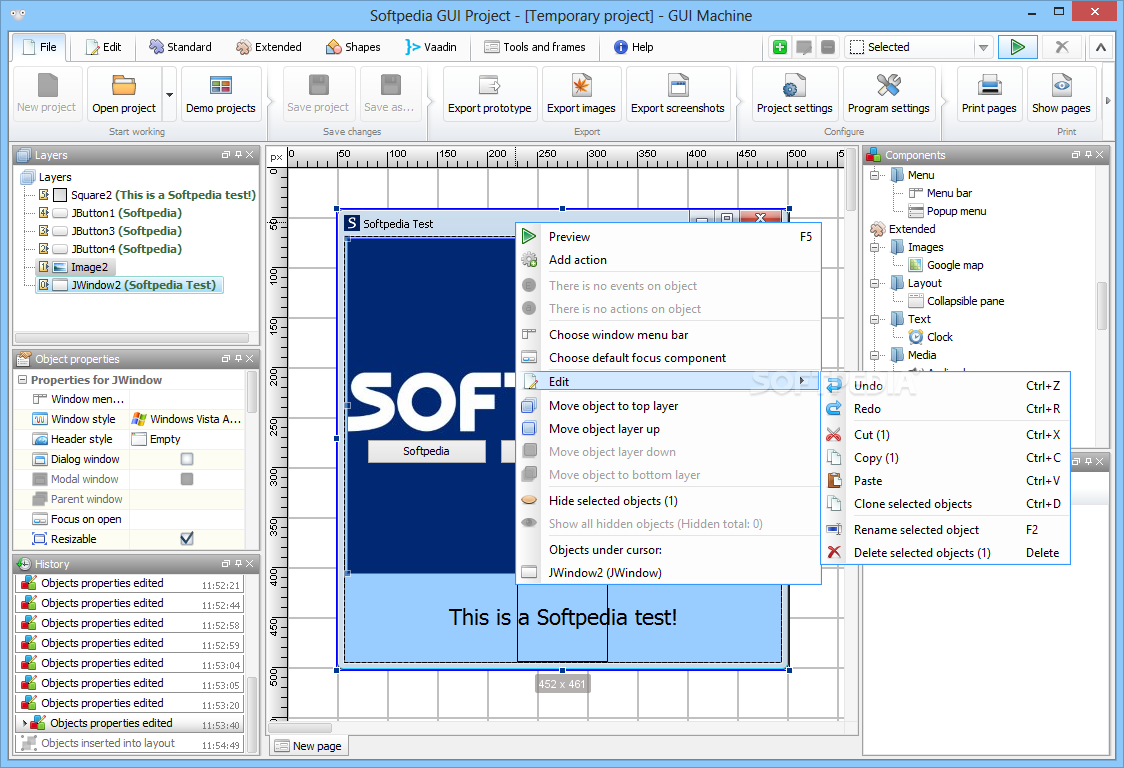The width and height of the screenshot is (1124, 768).
Task: Expand the ribbon overflow arrow at right
Action: click(1108, 100)
